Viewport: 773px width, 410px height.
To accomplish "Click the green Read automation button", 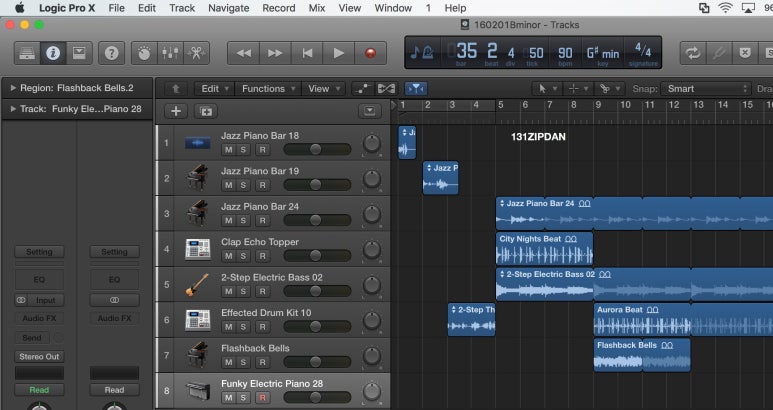I will point(39,390).
